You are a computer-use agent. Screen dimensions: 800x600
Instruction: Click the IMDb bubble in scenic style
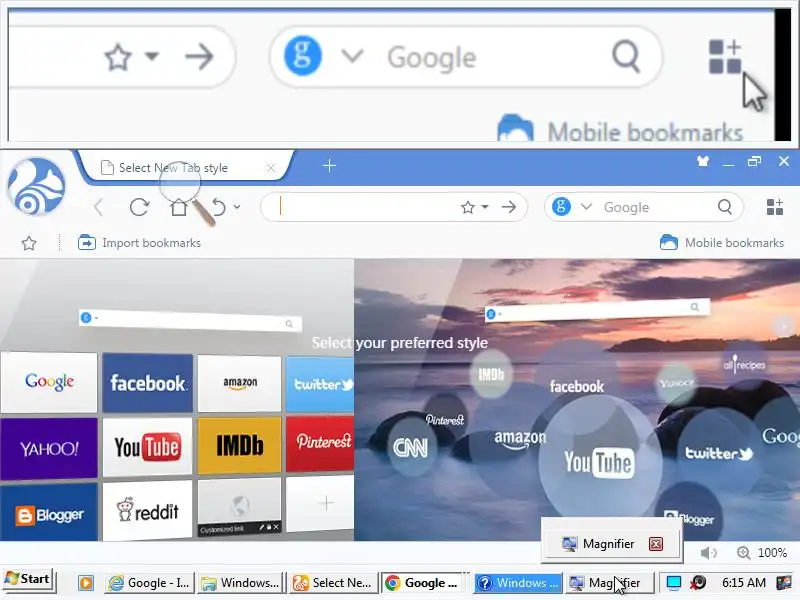coord(491,375)
